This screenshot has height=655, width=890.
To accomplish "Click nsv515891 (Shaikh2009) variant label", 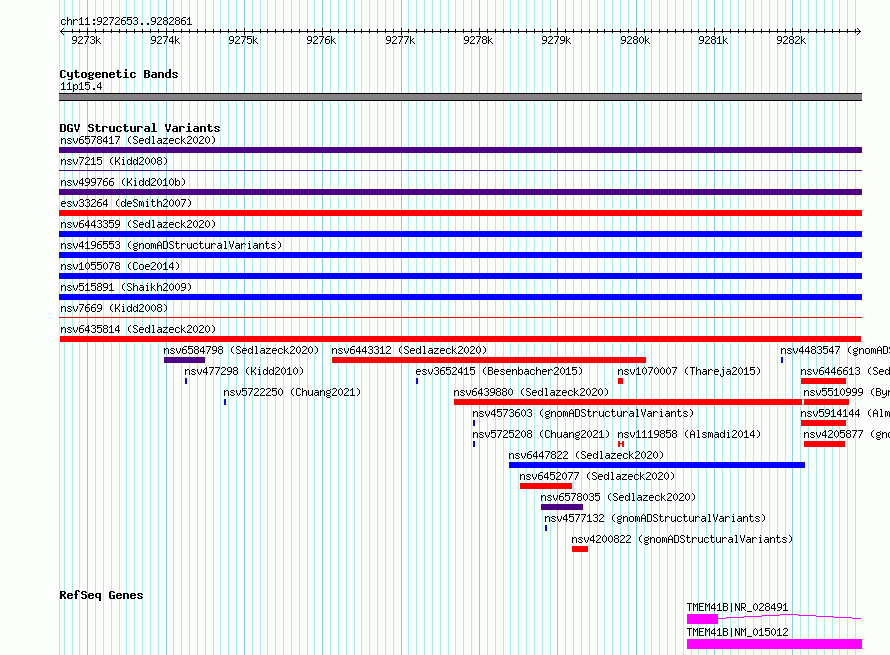I will point(126,287).
